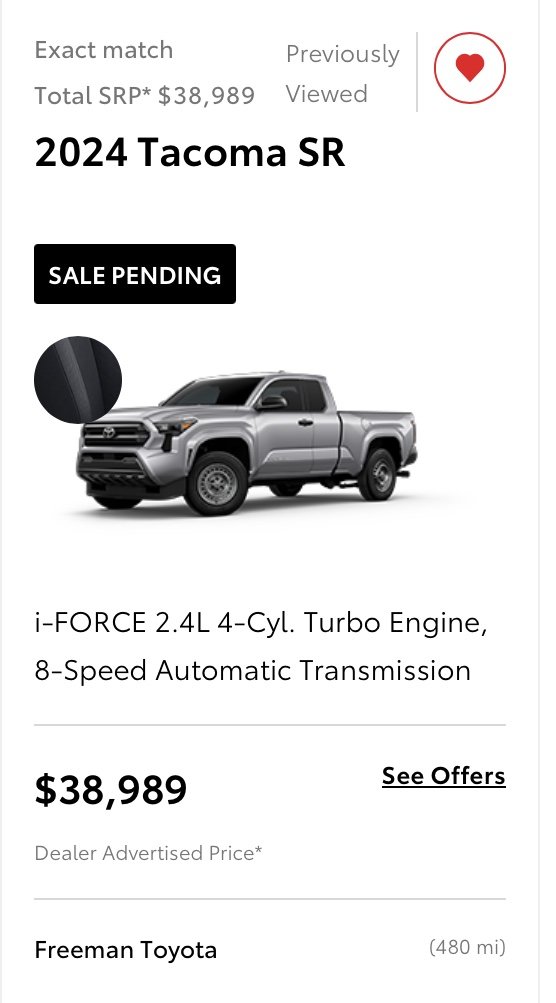Tap the 8-Speed Automatic Transmission text
The width and height of the screenshot is (556, 1003).
coord(253,670)
